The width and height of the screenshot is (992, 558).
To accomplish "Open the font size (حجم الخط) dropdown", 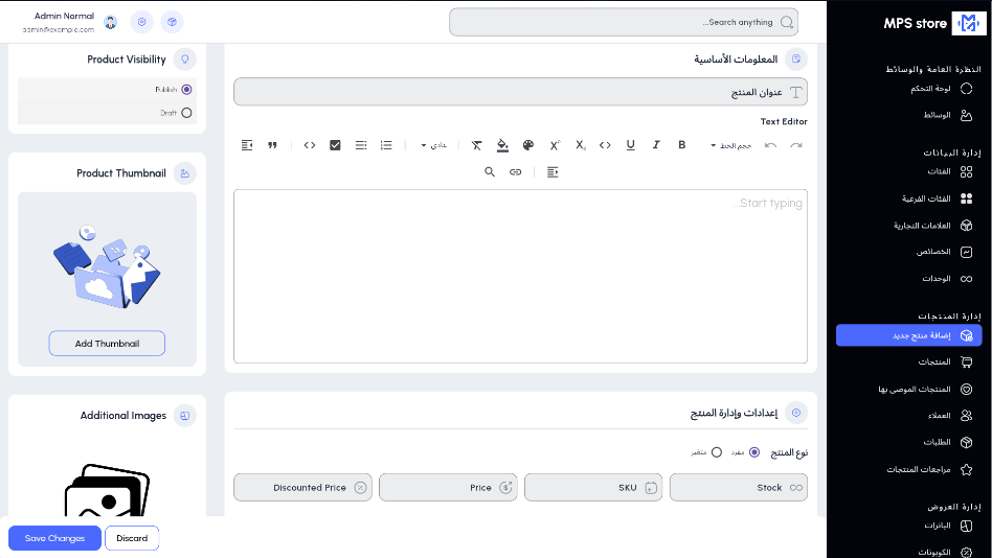I will pyautogui.click(x=731, y=146).
